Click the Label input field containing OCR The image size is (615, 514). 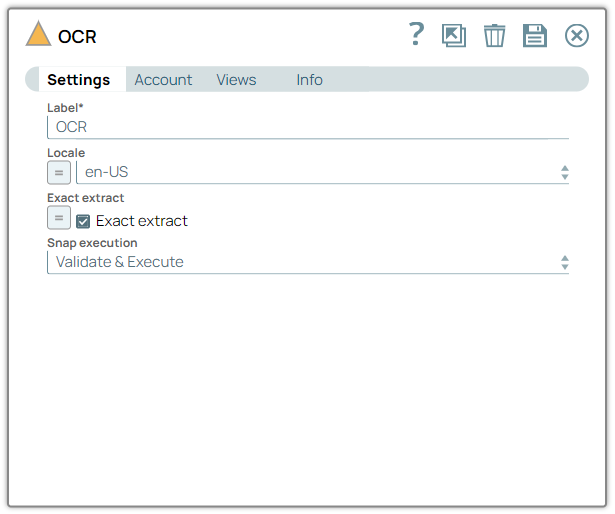tap(308, 127)
